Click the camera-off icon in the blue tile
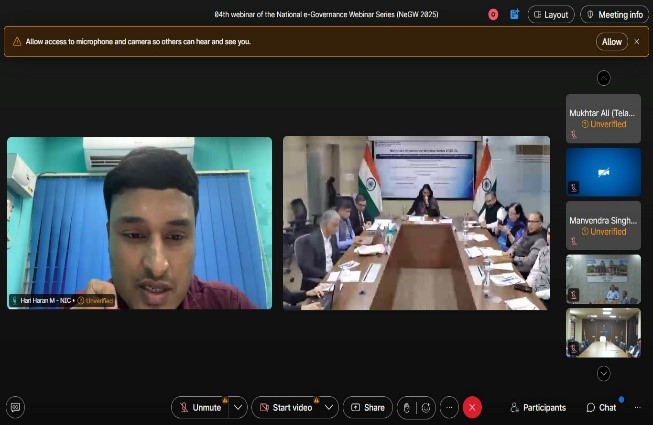This screenshot has height=425, width=653. 603,172
